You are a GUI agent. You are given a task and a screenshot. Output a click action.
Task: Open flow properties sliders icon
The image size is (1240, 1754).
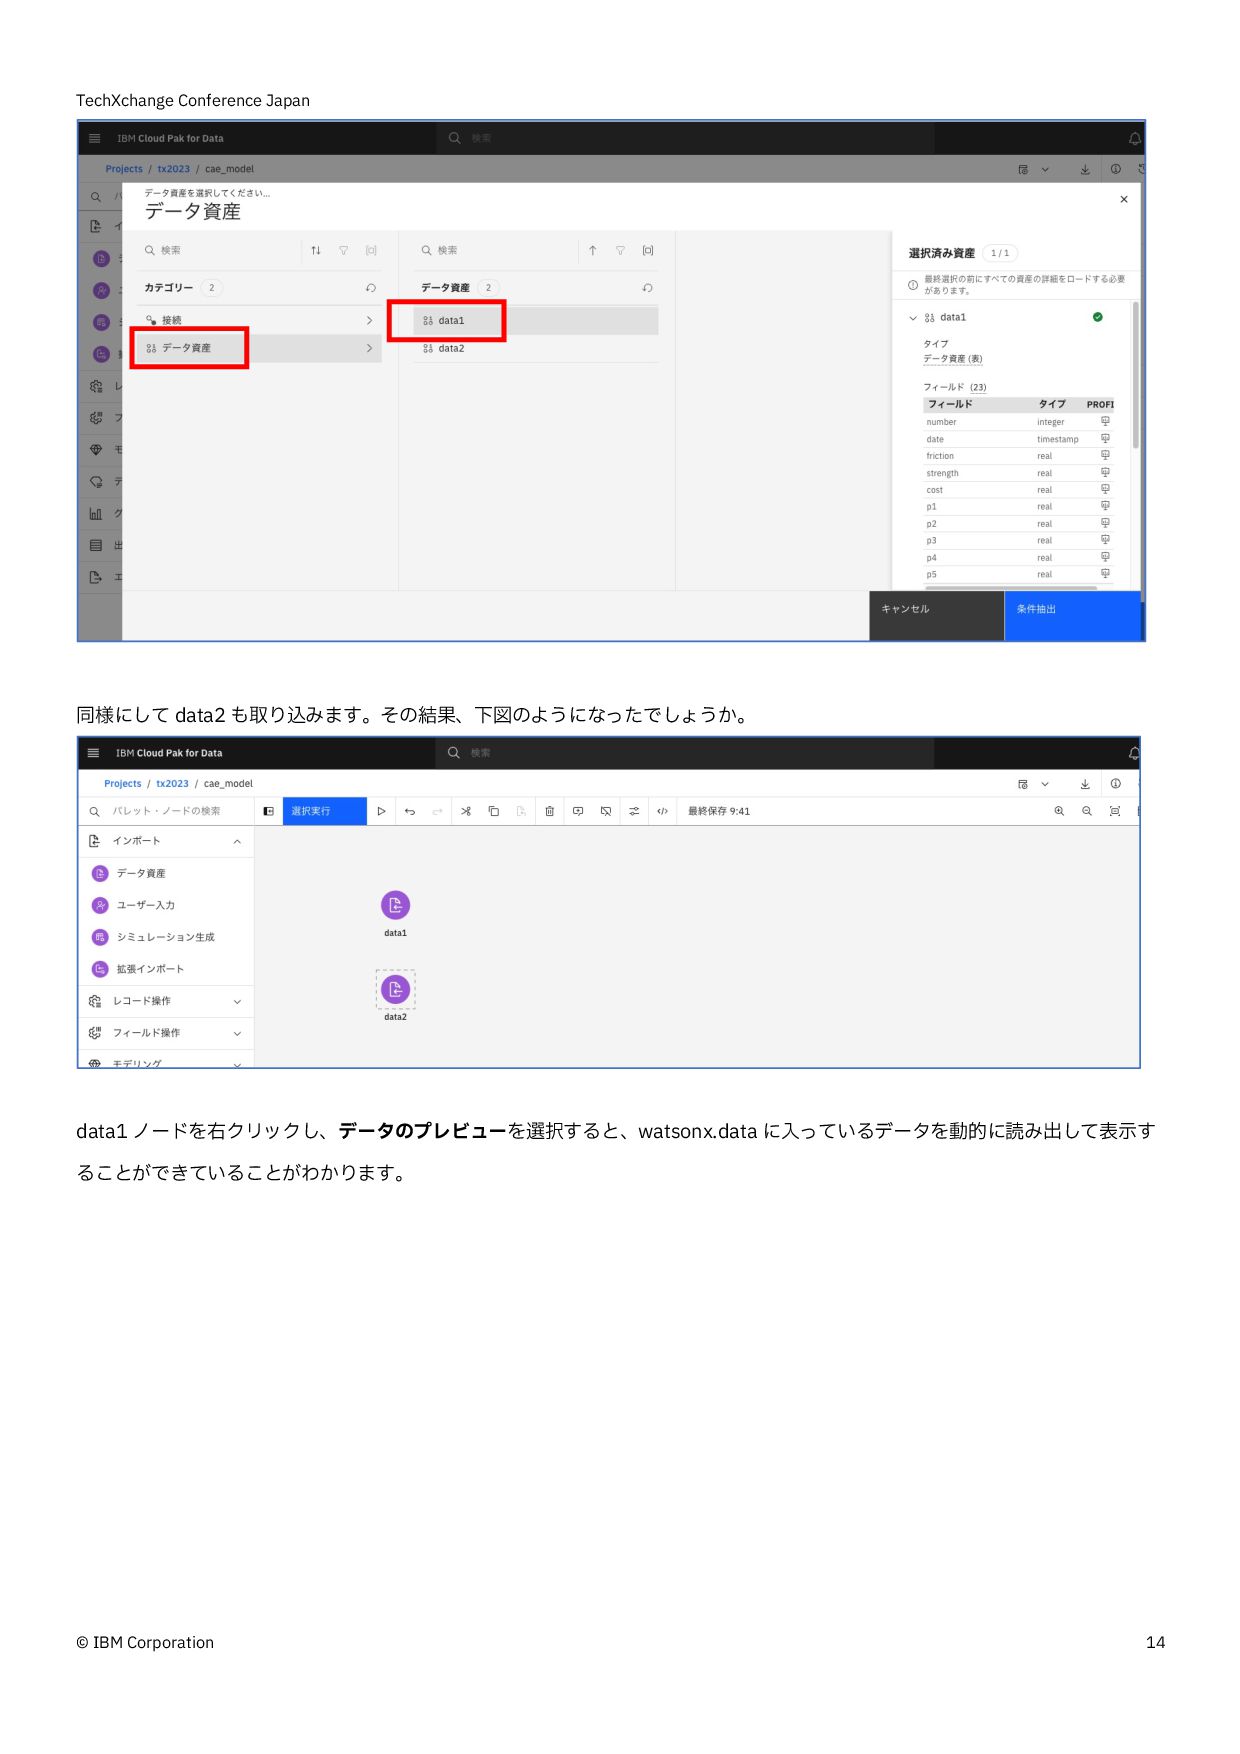coord(633,811)
